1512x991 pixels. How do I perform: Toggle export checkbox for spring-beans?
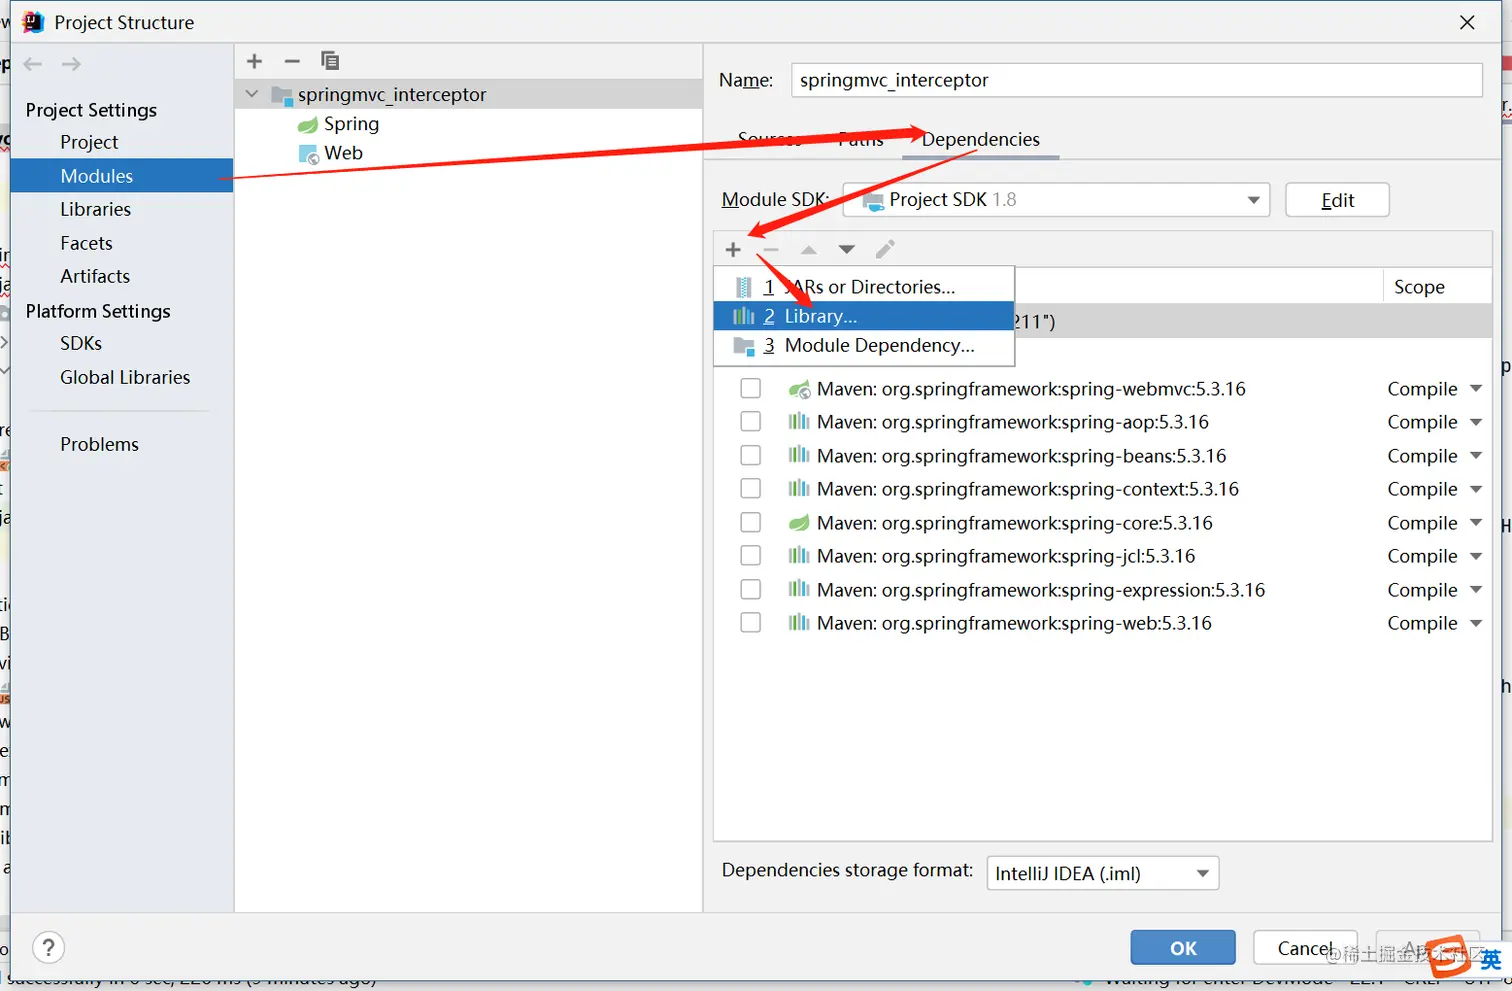point(751,456)
